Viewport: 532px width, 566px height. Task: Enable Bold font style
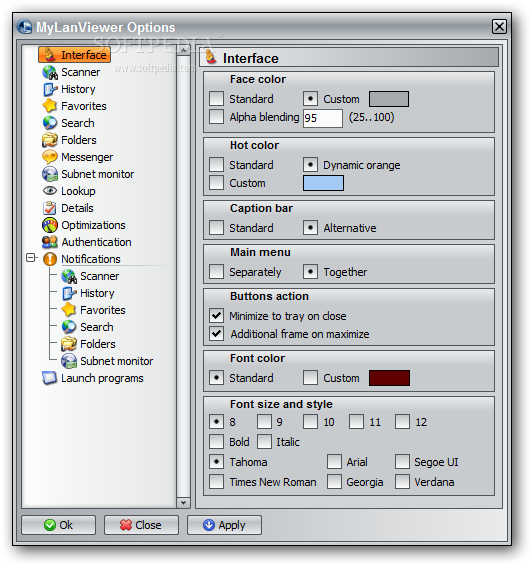[217, 441]
